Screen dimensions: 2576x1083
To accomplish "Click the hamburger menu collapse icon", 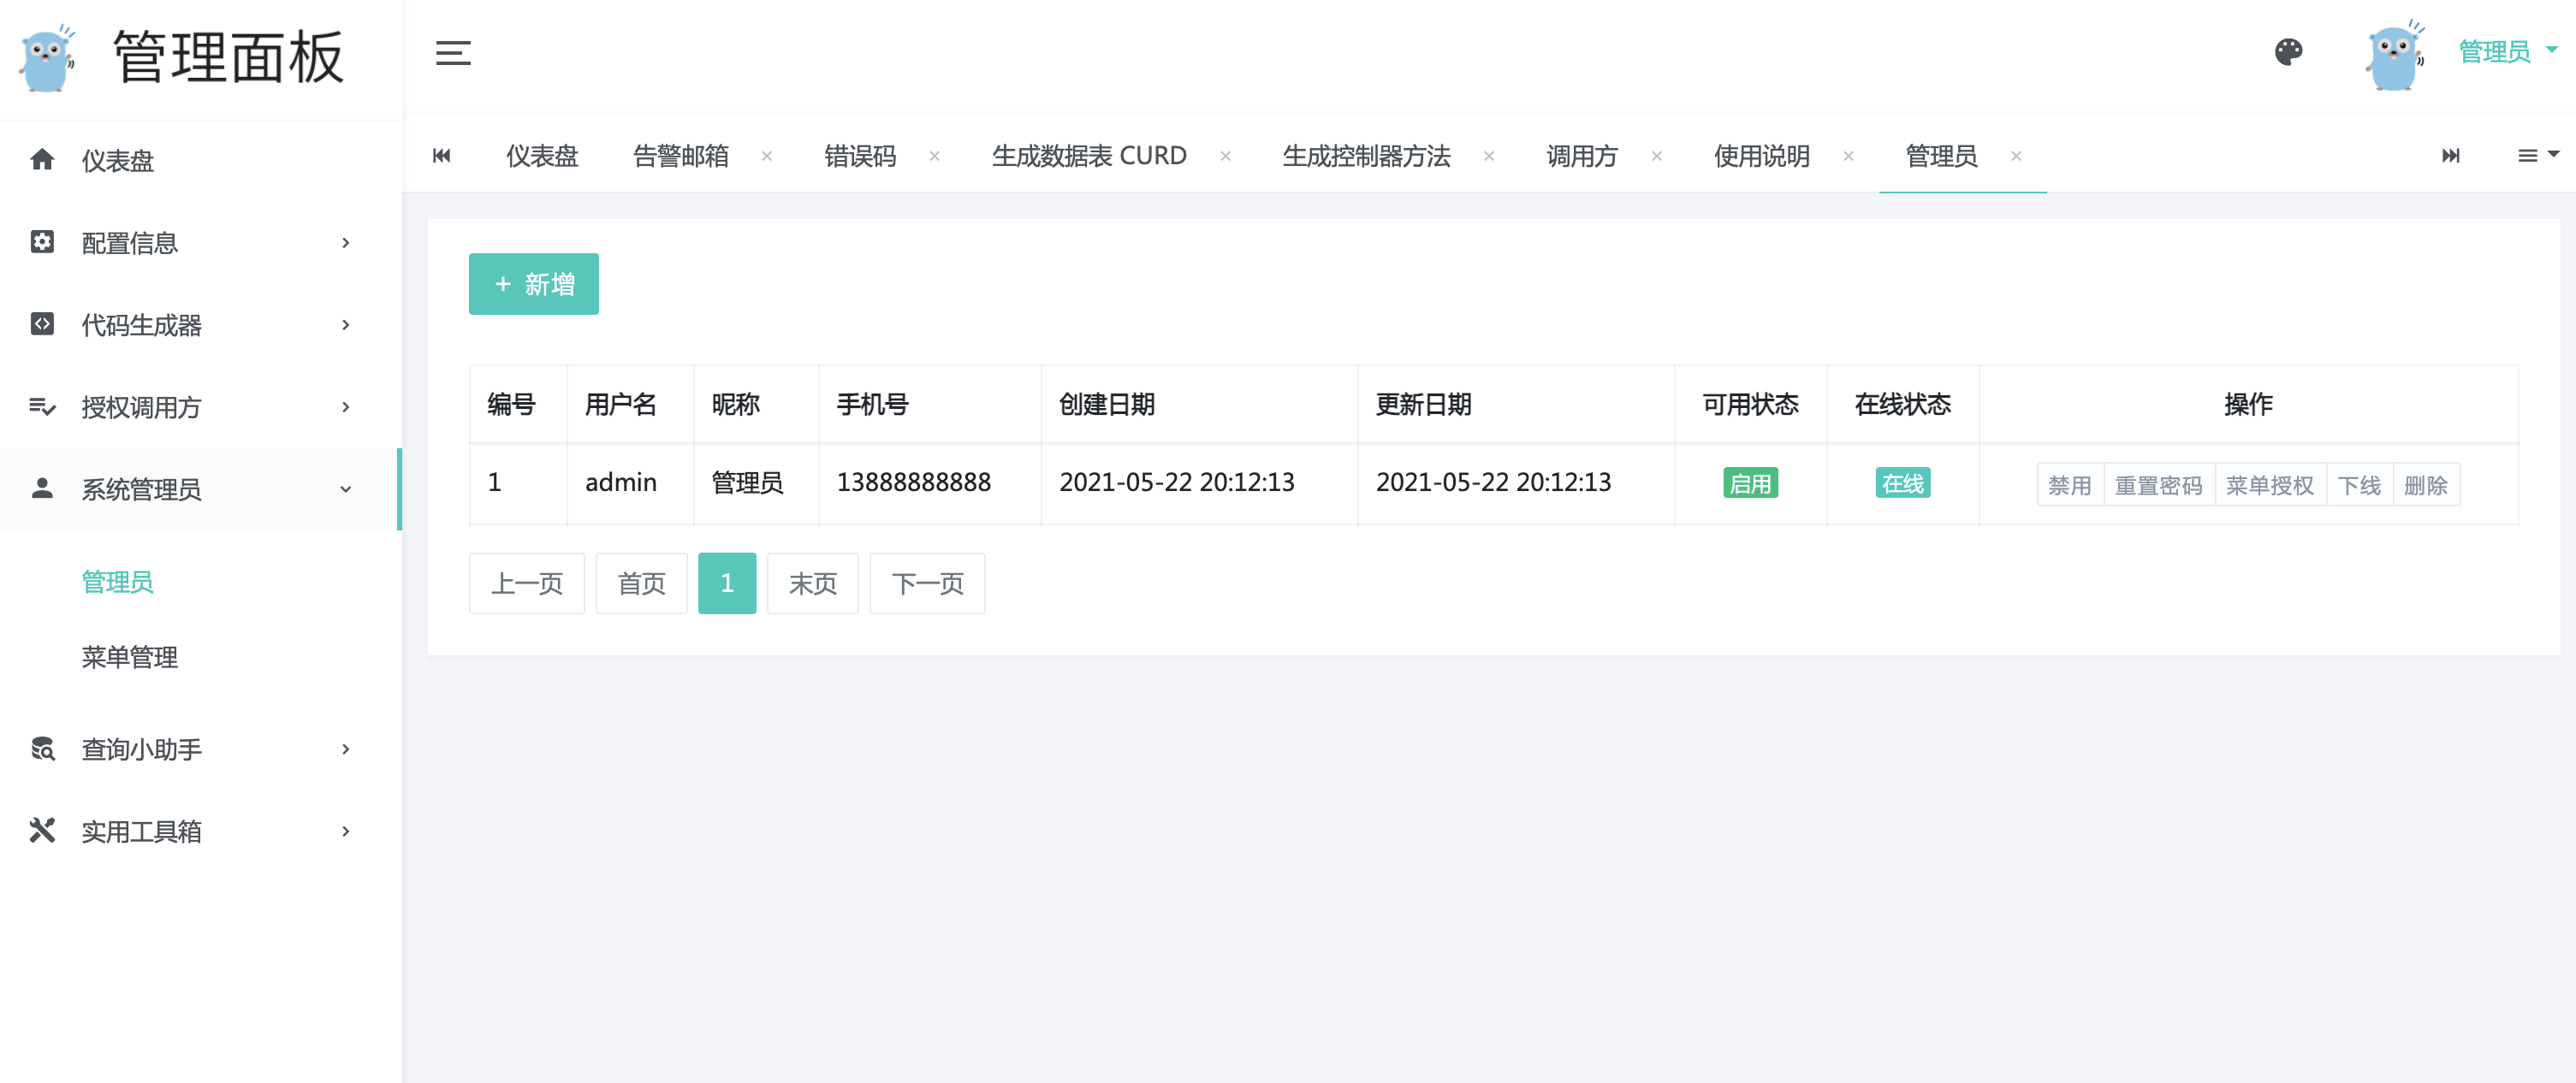I will click(x=453, y=53).
